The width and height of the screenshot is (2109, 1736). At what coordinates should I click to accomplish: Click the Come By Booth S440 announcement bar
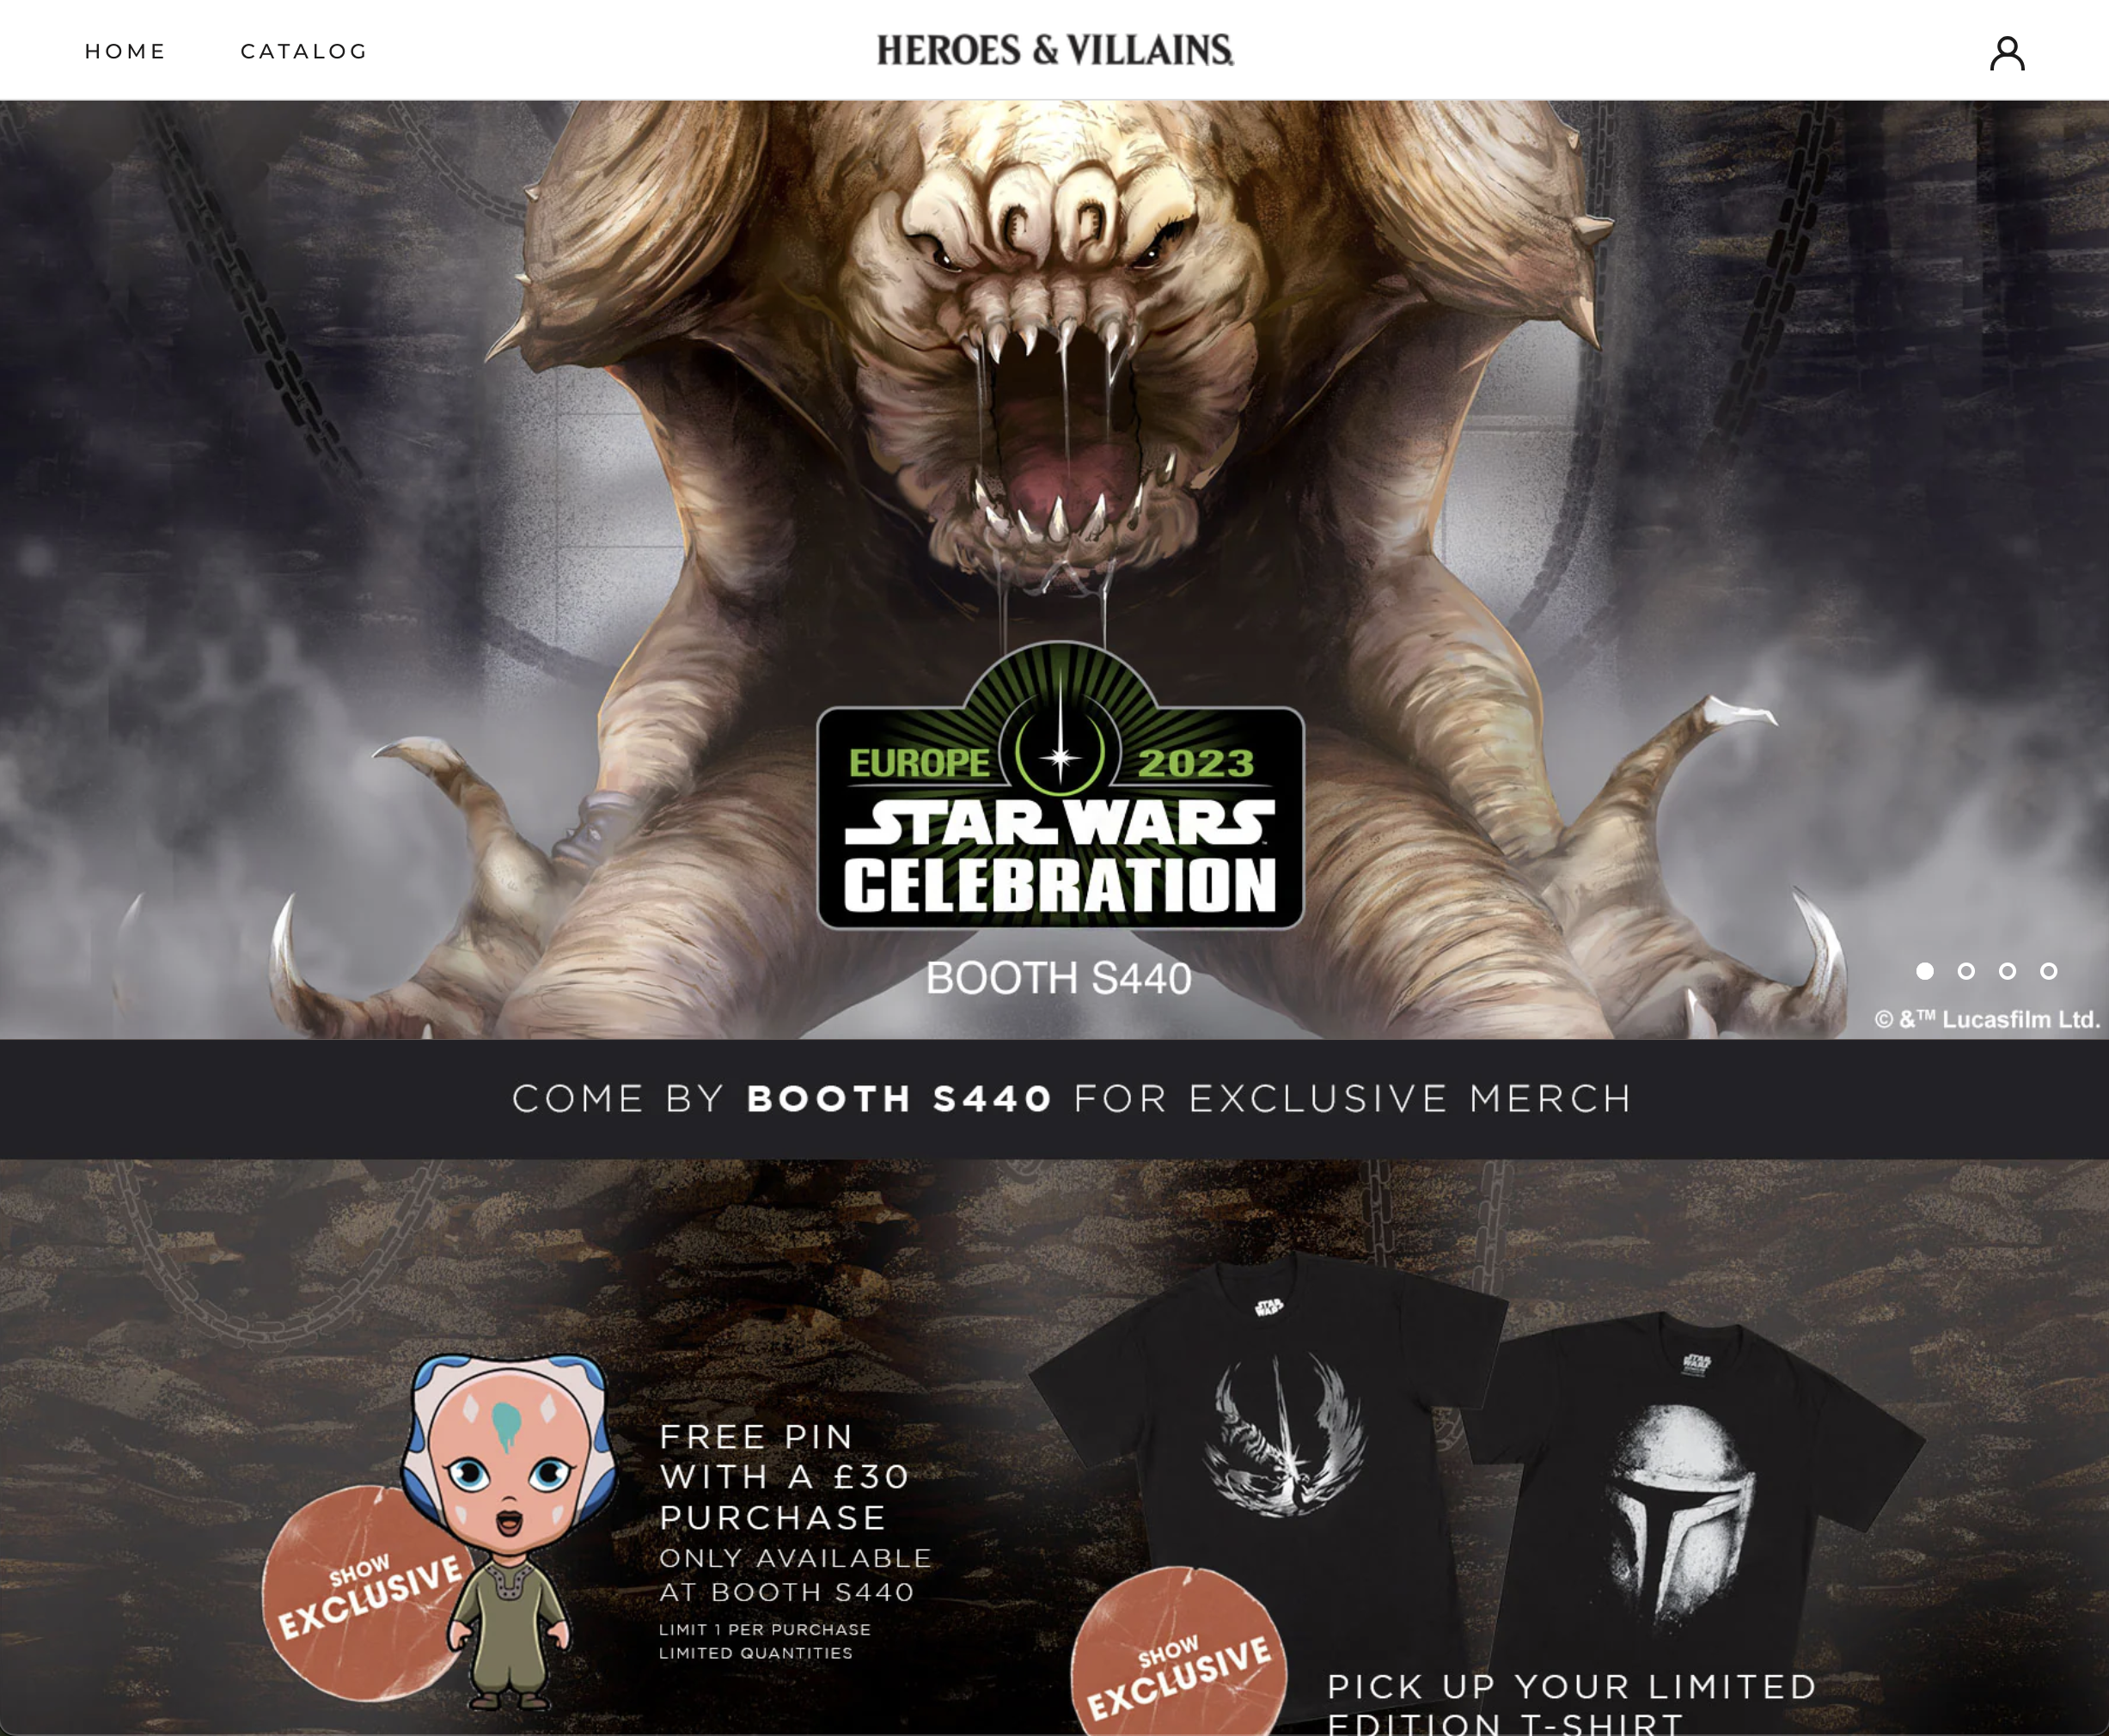click(1054, 1099)
